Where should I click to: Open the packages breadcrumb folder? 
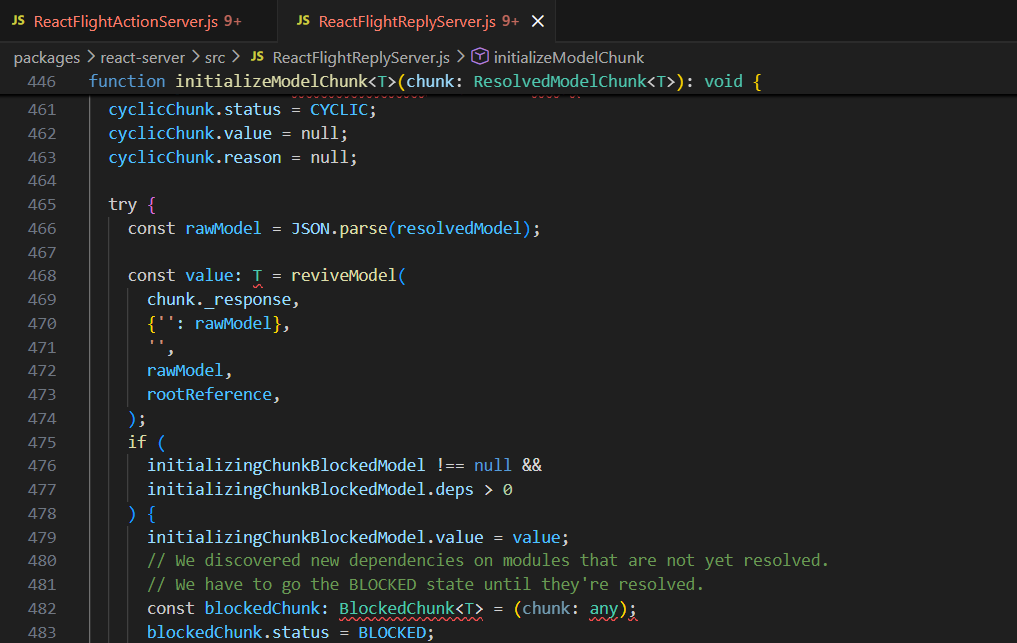tap(46, 57)
